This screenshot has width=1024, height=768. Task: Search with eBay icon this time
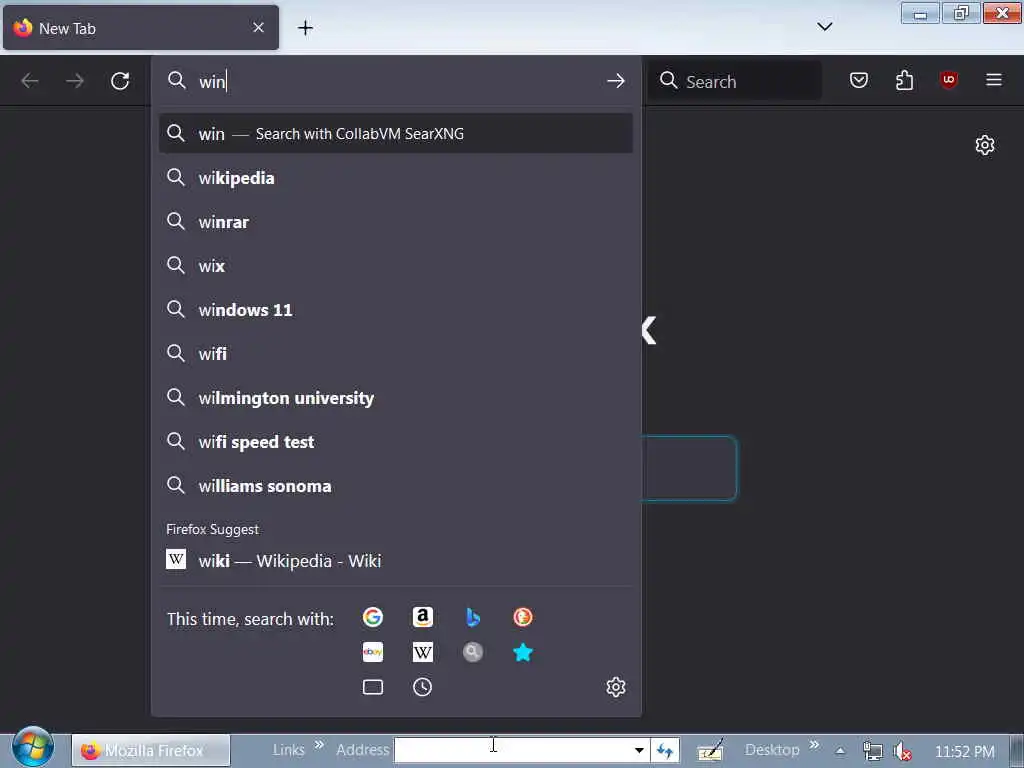tap(373, 652)
